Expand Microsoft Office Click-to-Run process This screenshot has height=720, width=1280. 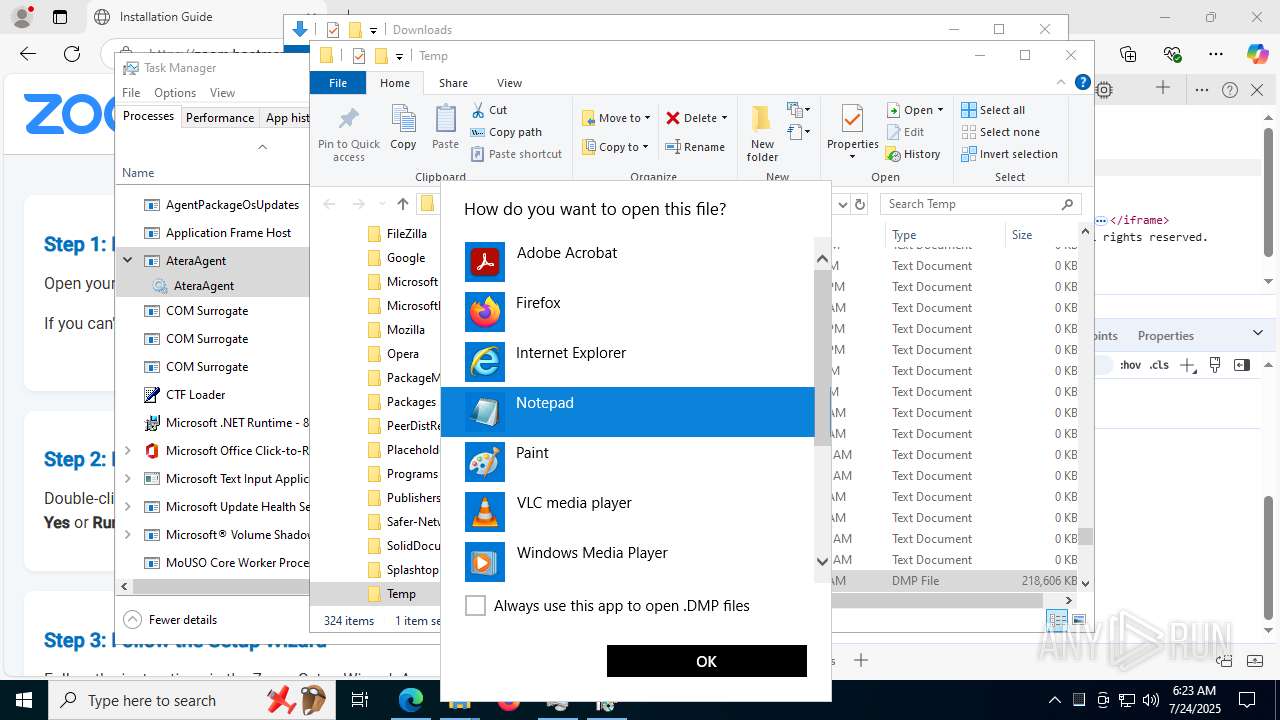click(x=127, y=451)
